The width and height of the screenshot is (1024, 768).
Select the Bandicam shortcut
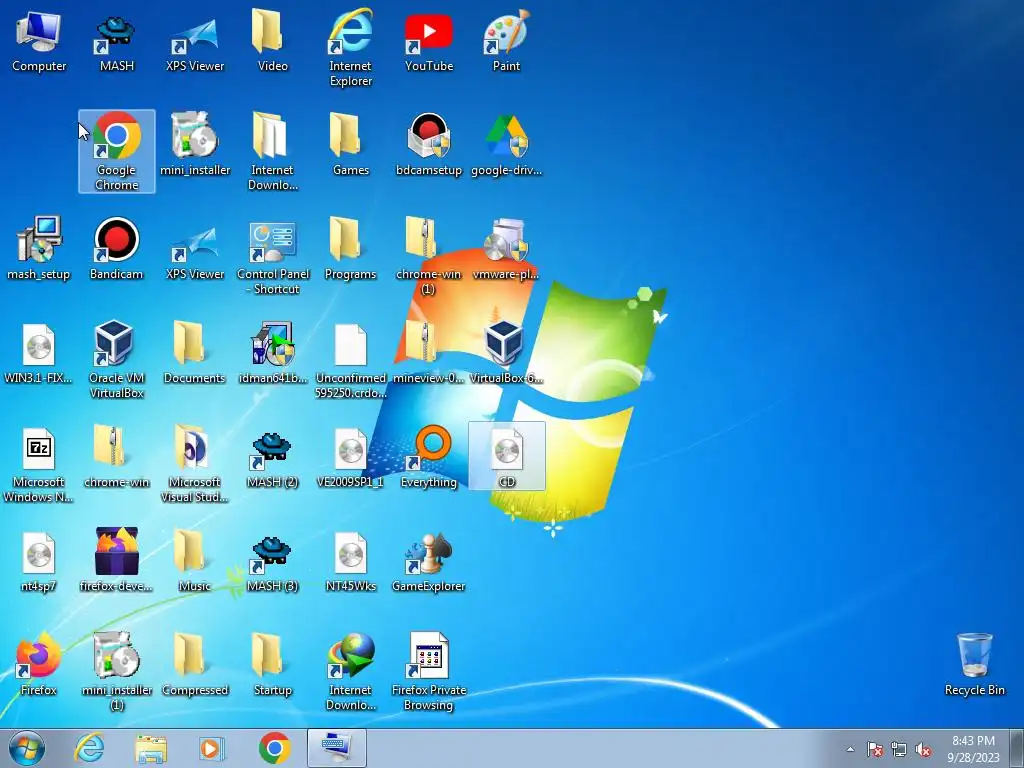116,248
